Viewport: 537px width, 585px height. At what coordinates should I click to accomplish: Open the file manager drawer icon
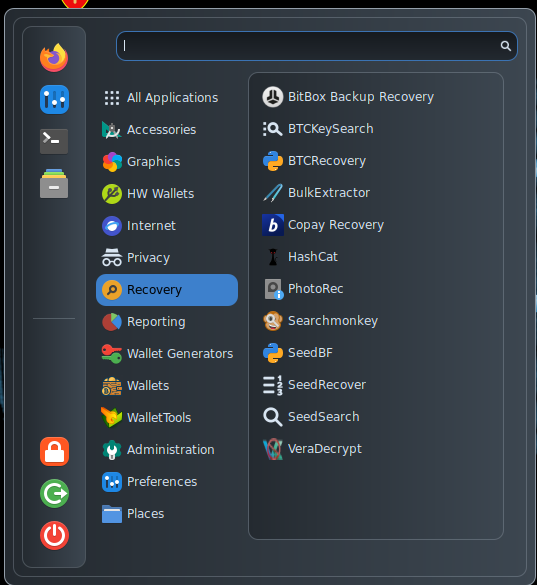pos(54,184)
